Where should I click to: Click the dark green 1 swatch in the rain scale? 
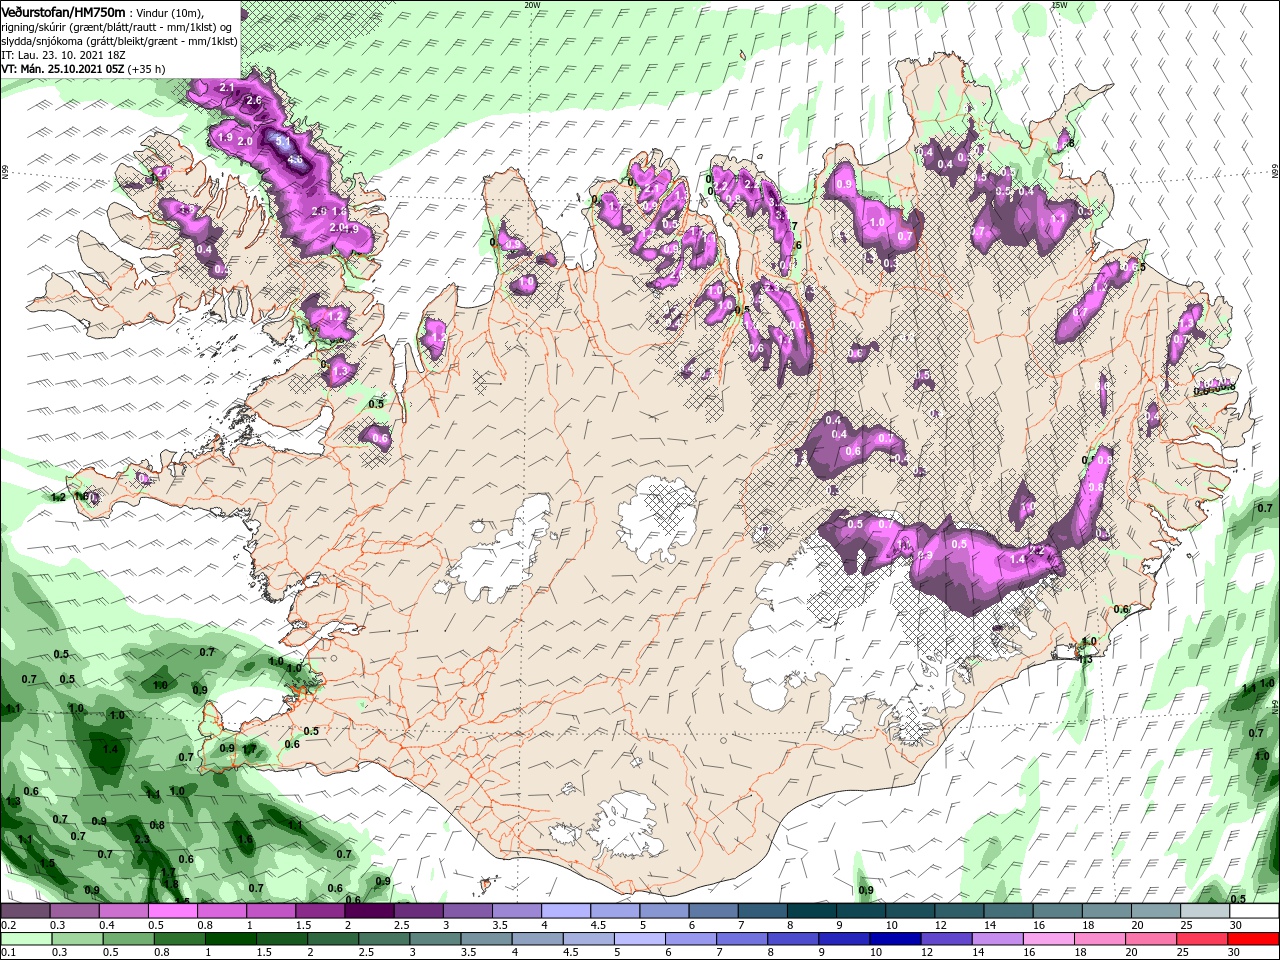coord(229,939)
